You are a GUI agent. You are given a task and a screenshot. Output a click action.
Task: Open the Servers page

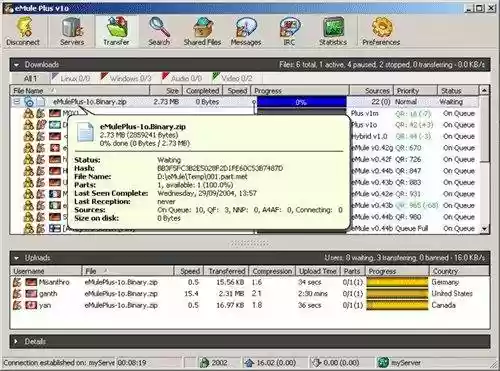(x=72, y=32)
